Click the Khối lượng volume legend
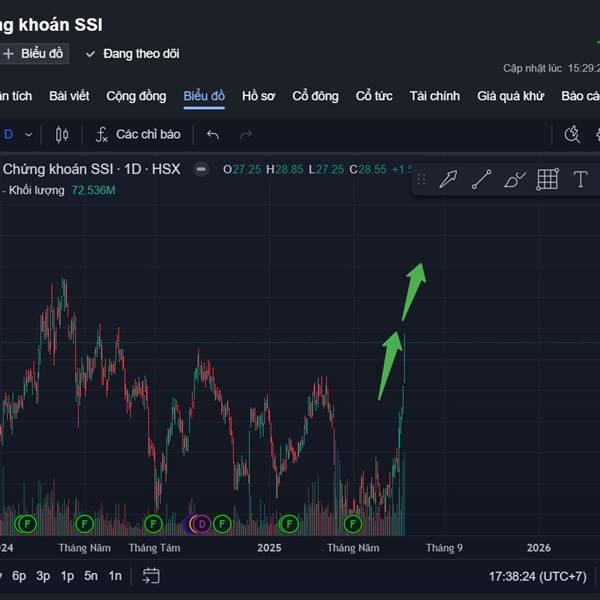This screenshot has width=600, height=600. pyautogui.click(x=36, y=190)
